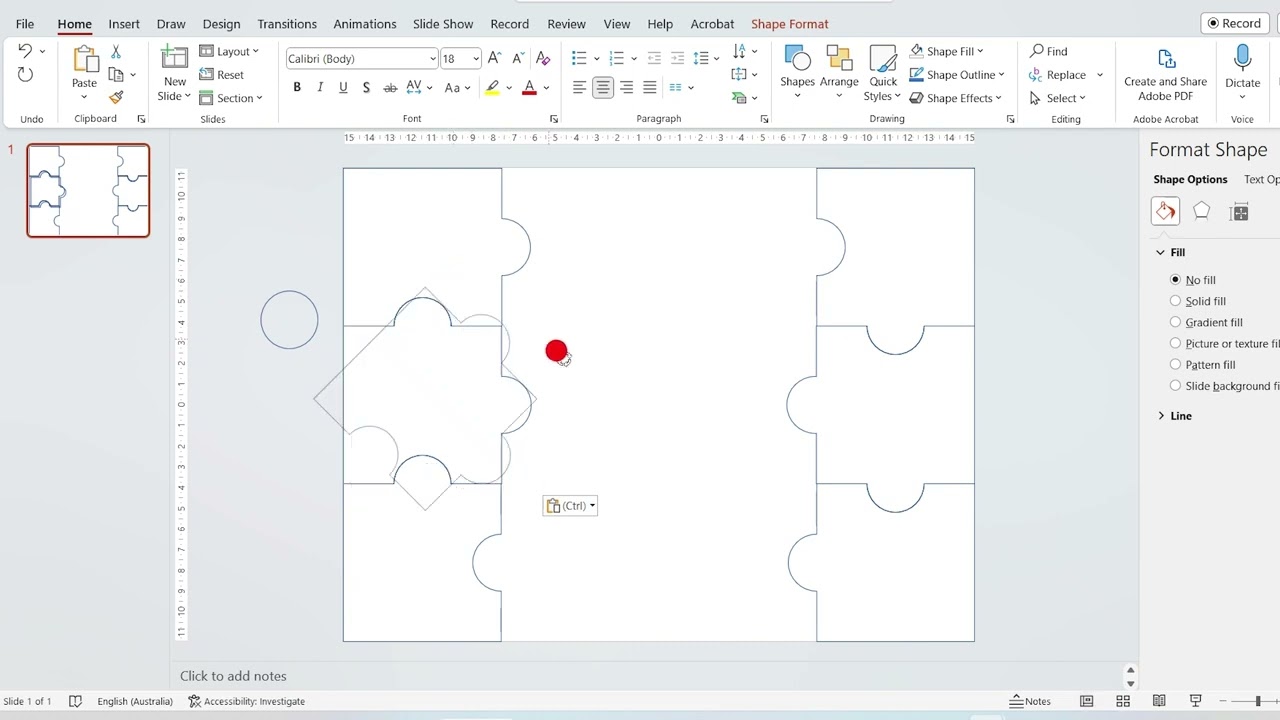
Task: Select Pattern fill option
Action: [x=1175, y=364]
